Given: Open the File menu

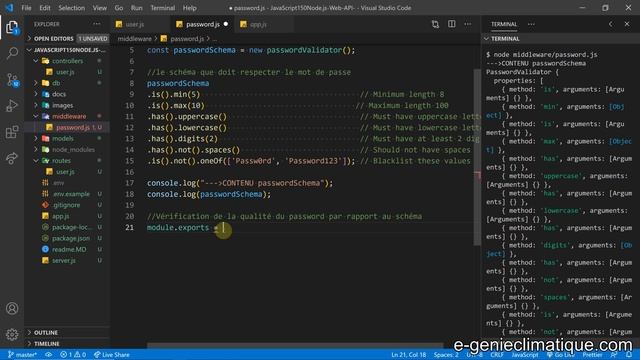Looking at the screenshot, I should pyautogui.click(x=26, y=8).
